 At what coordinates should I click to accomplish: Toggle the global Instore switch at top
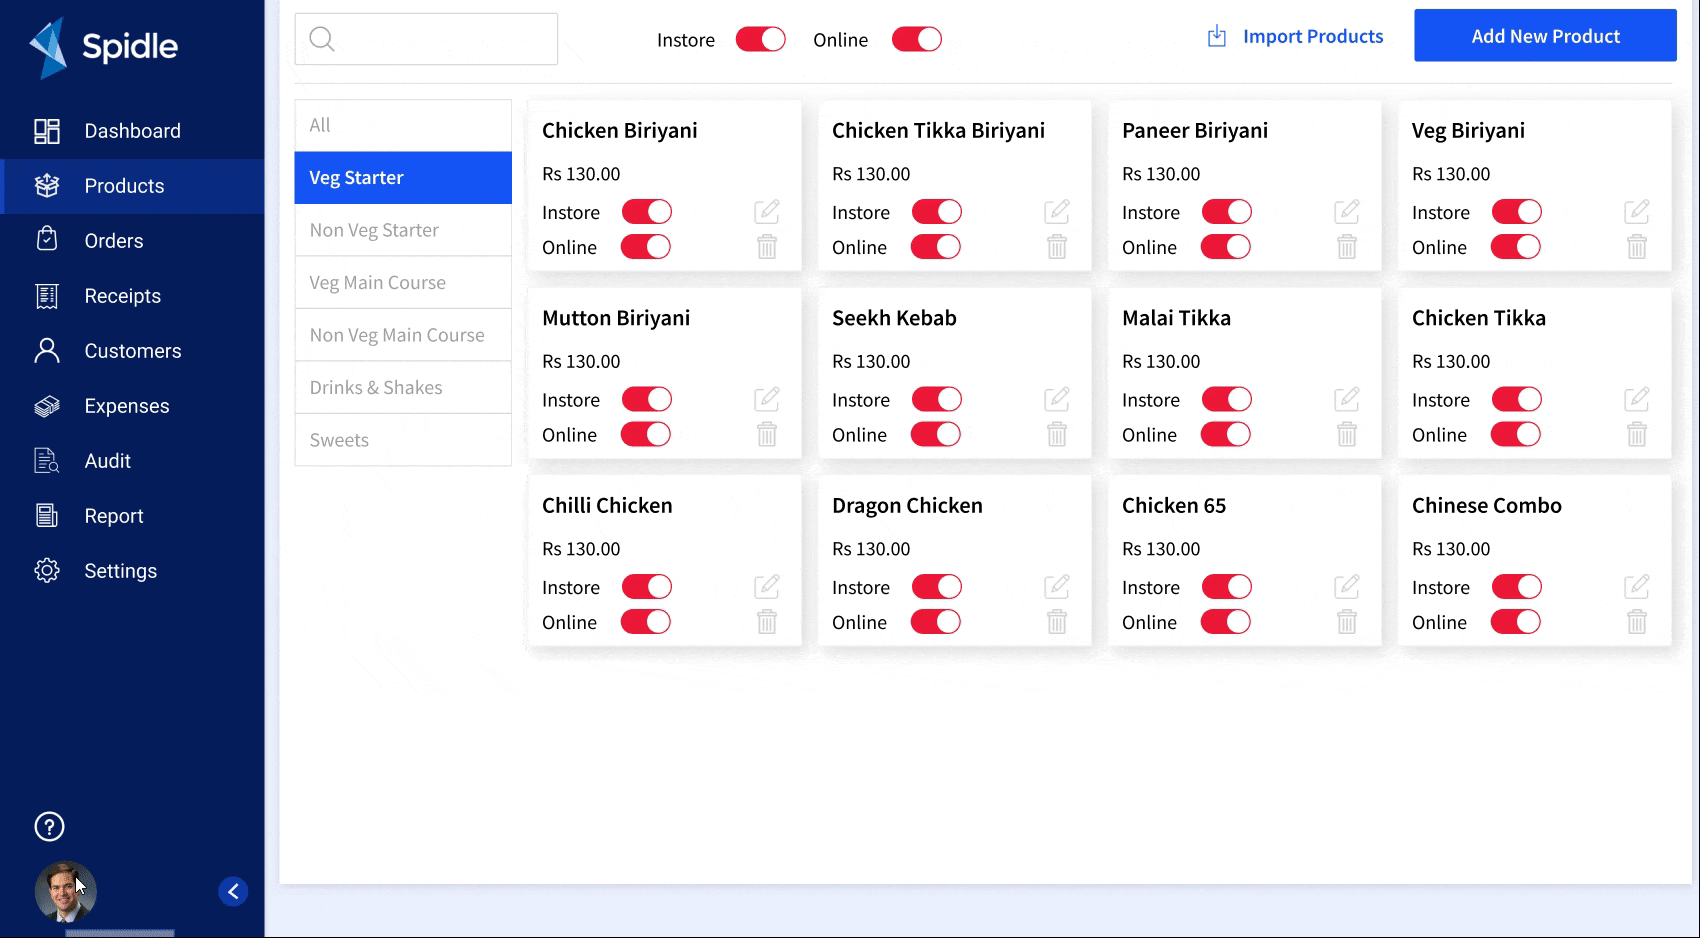pyautogui.click(x=761, y=39)
